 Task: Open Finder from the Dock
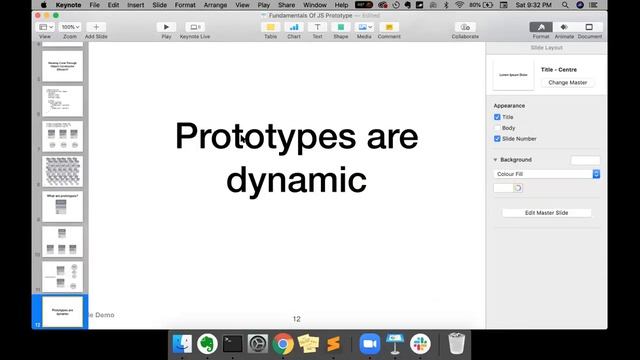click(182, 344)
